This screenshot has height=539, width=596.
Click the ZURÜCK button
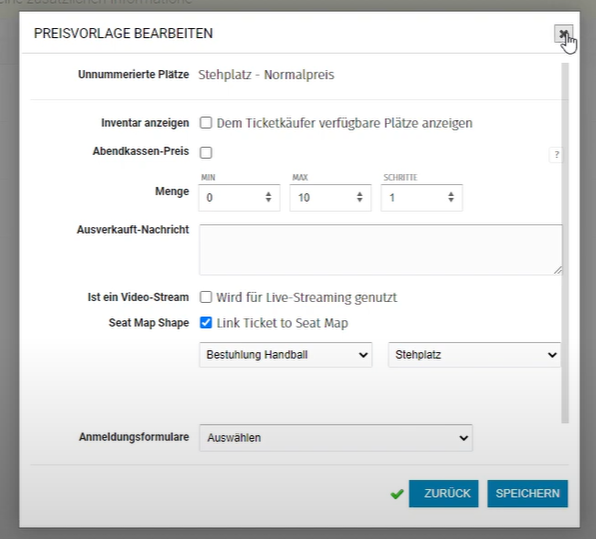[444, 493]
